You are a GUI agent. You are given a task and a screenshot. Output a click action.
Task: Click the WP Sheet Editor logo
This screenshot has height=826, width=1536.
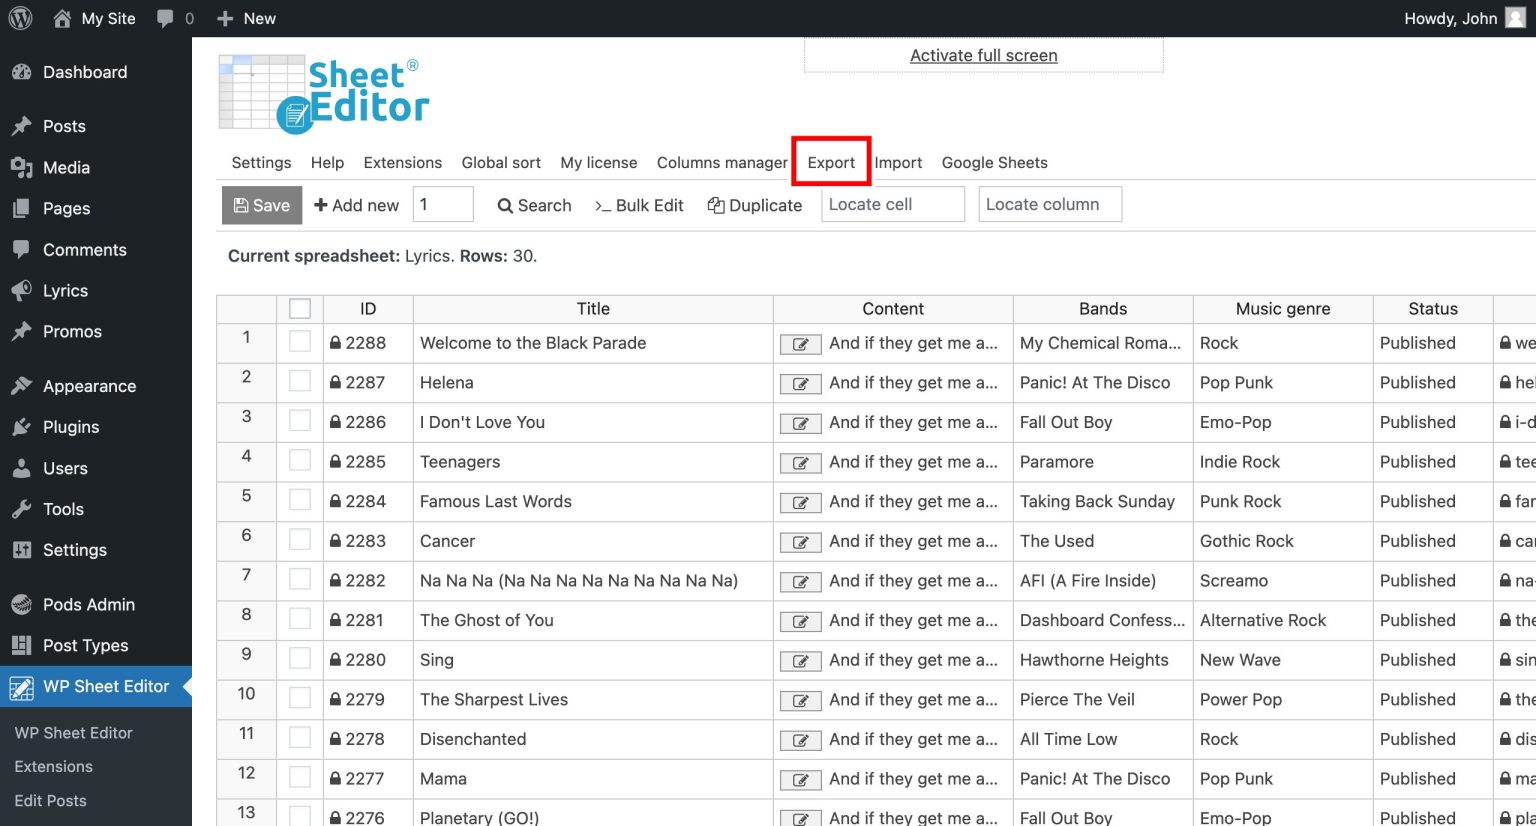(x=322, y=92)
